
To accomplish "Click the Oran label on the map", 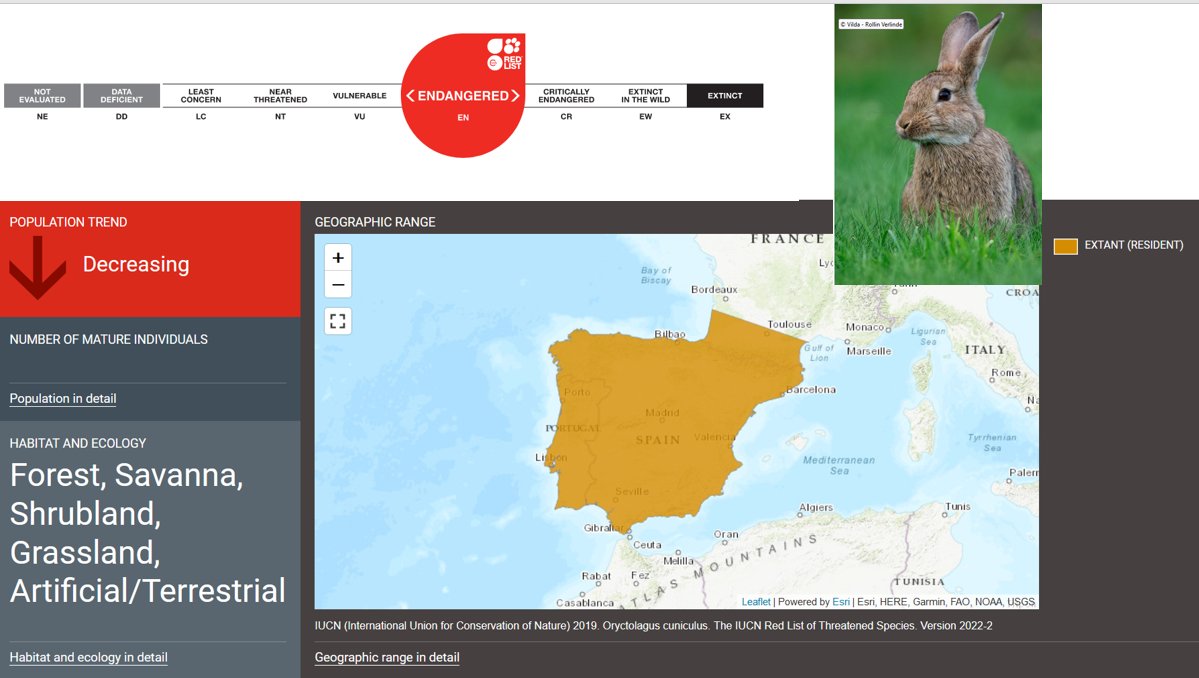I will [726, 534].
